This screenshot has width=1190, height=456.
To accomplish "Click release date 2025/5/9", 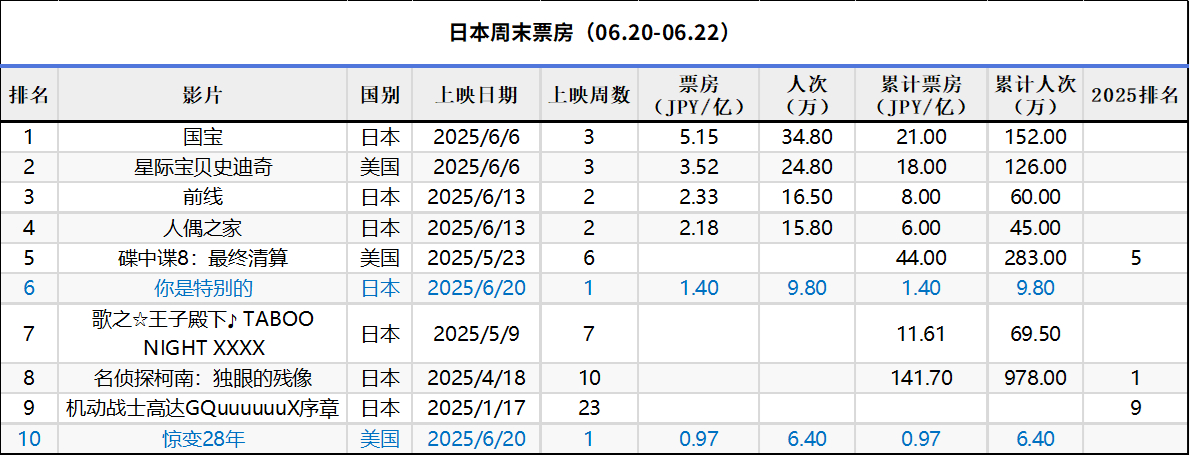I will click(476, 333).
